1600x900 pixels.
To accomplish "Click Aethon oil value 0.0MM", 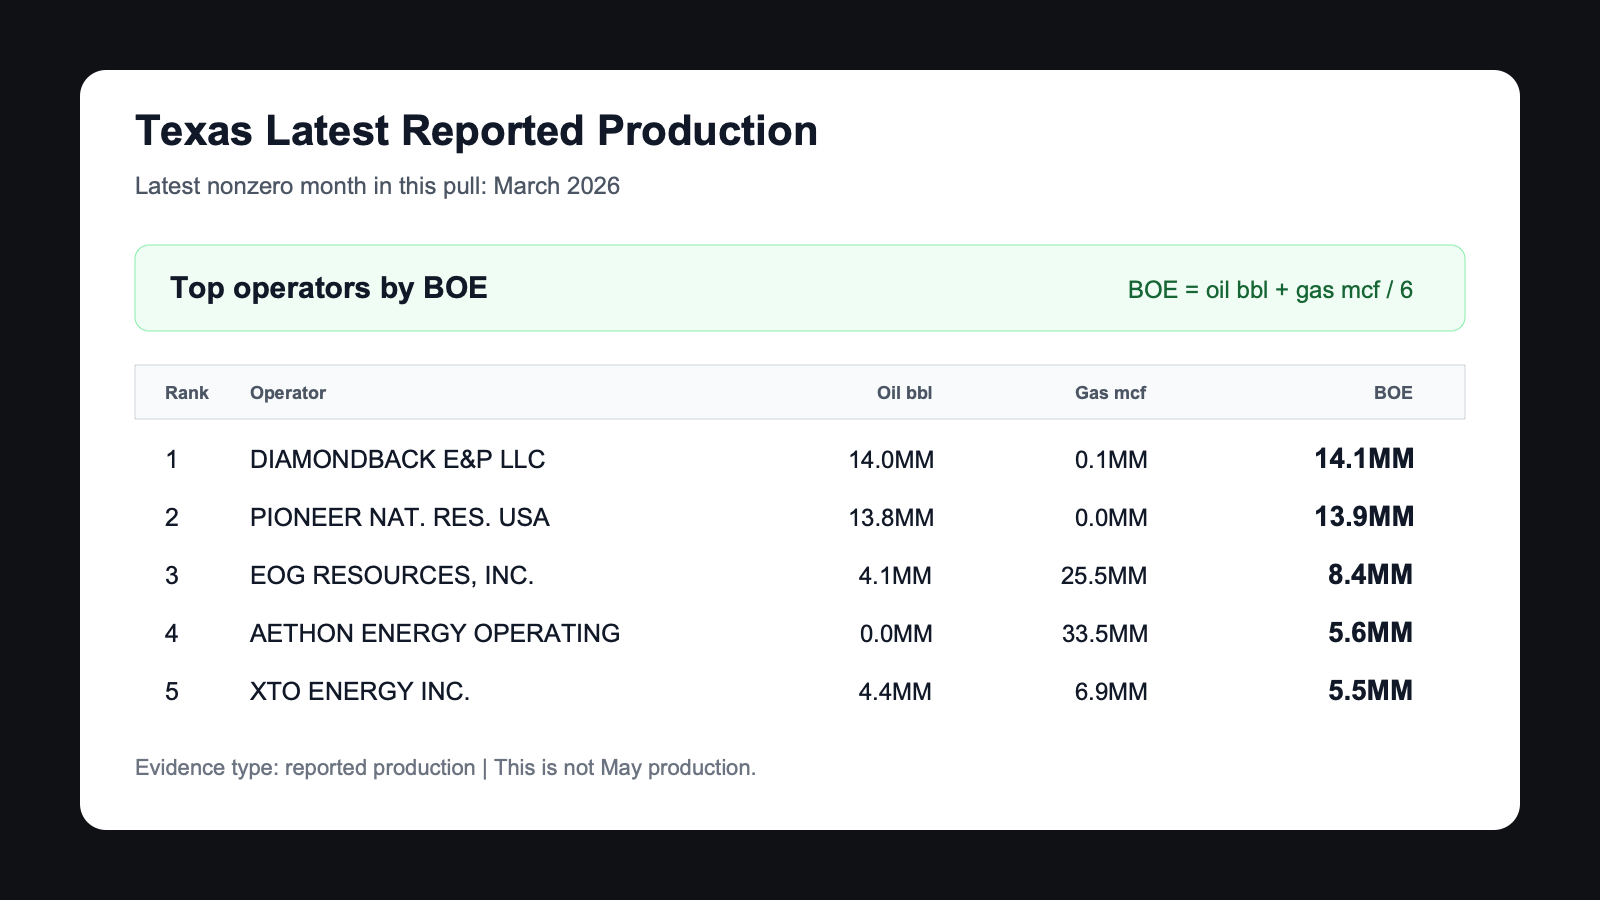I will click(896, 634).
